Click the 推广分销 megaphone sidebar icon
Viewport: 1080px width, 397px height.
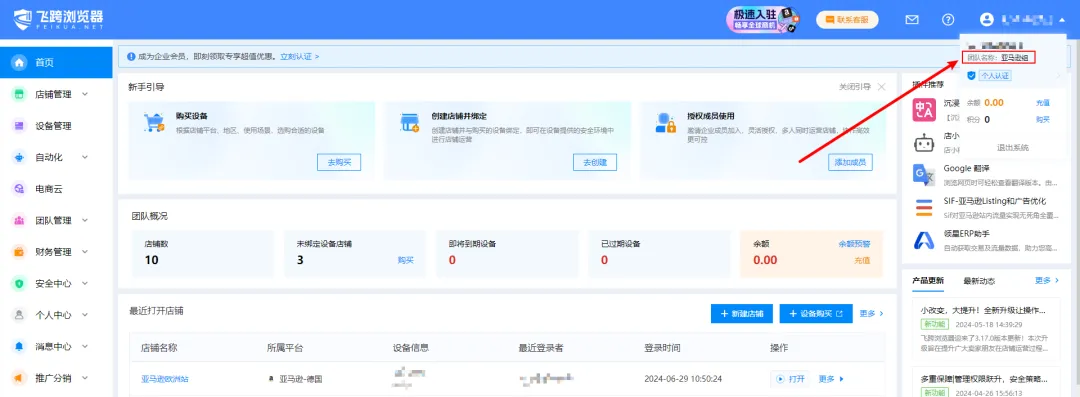click(x=19, y=378)
